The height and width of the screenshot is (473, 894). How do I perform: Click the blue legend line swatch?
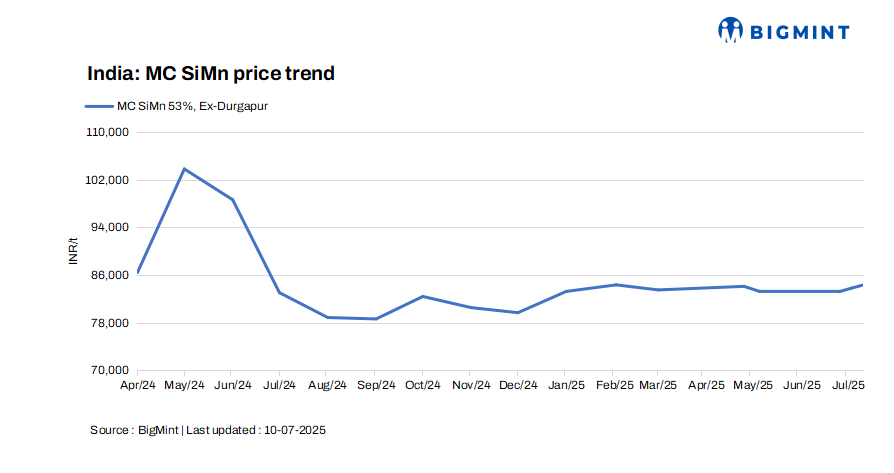click(x=100, y=105)
